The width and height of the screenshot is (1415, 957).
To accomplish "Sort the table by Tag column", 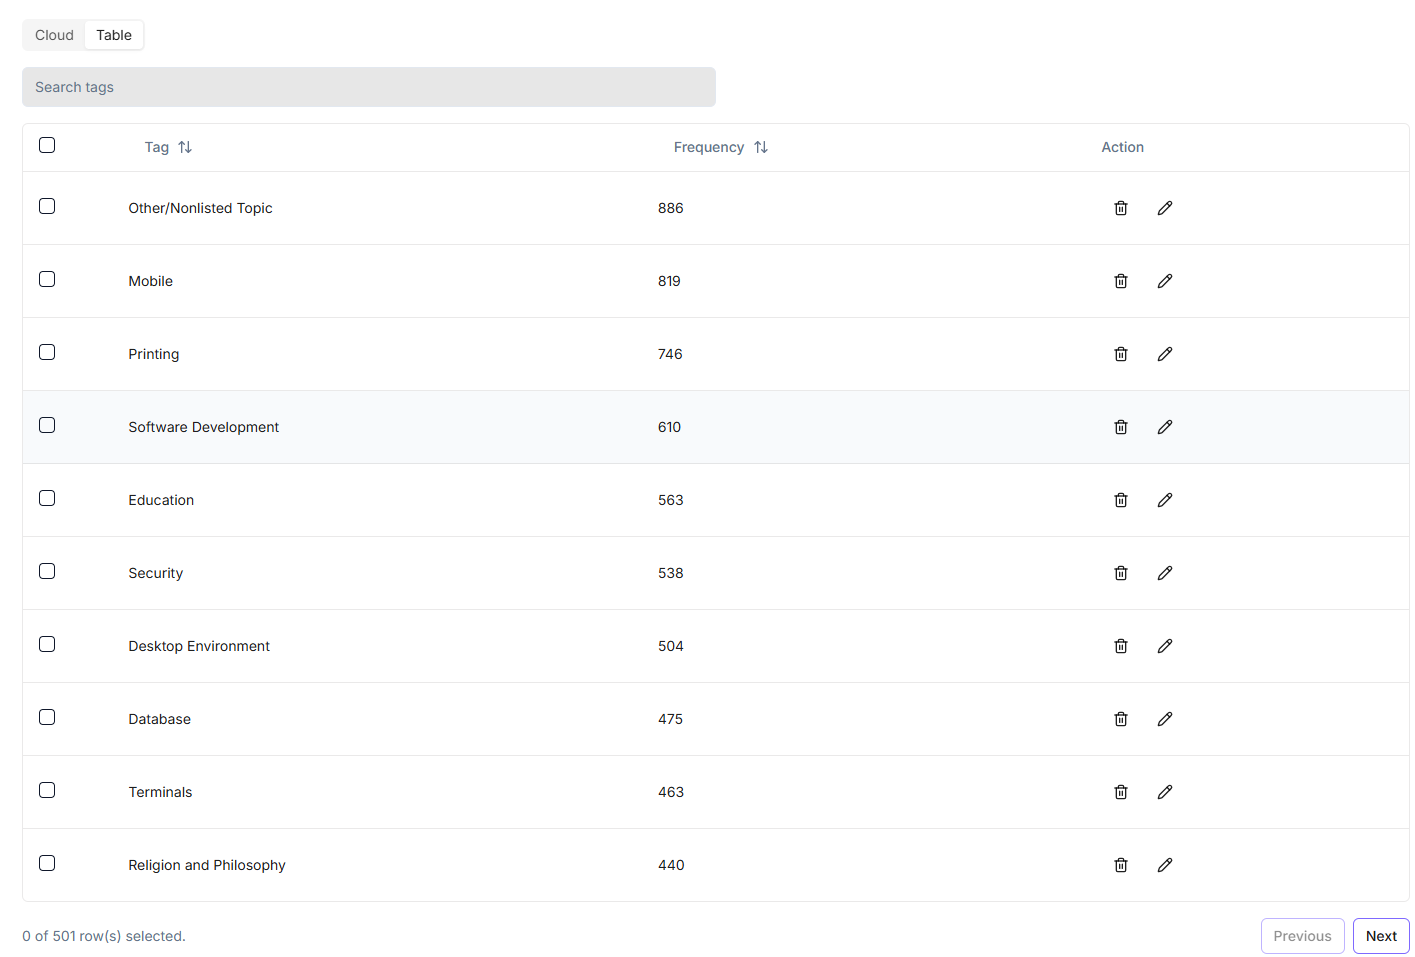I will click(168, 147).
